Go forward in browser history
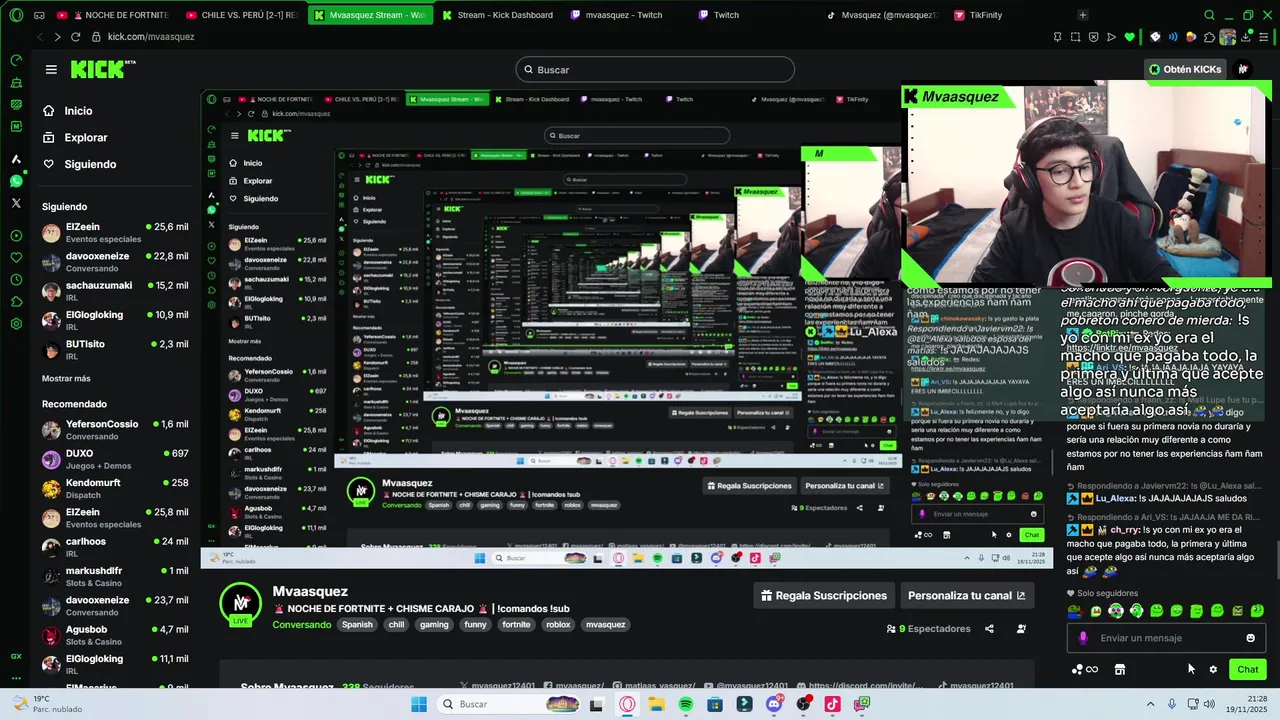 click(x=57, y=37)
